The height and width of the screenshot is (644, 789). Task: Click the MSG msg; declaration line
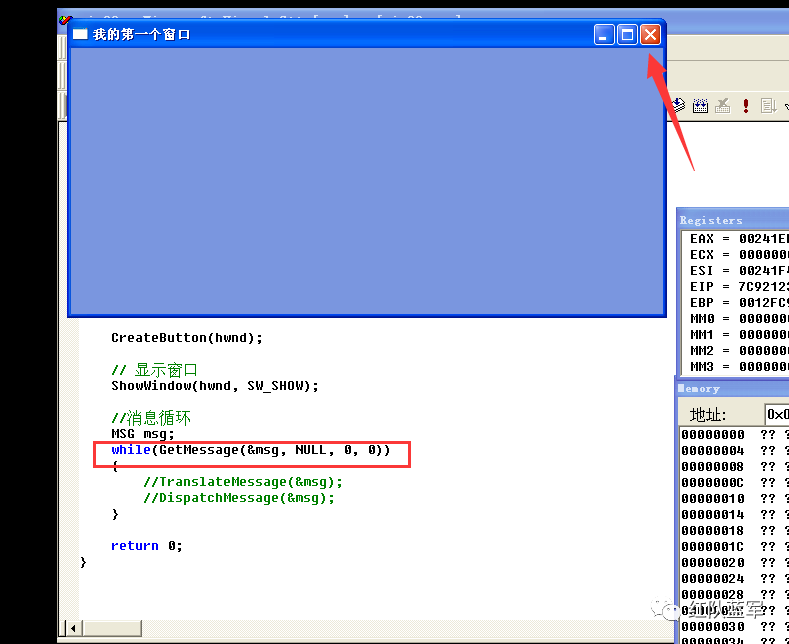point(142,434)
